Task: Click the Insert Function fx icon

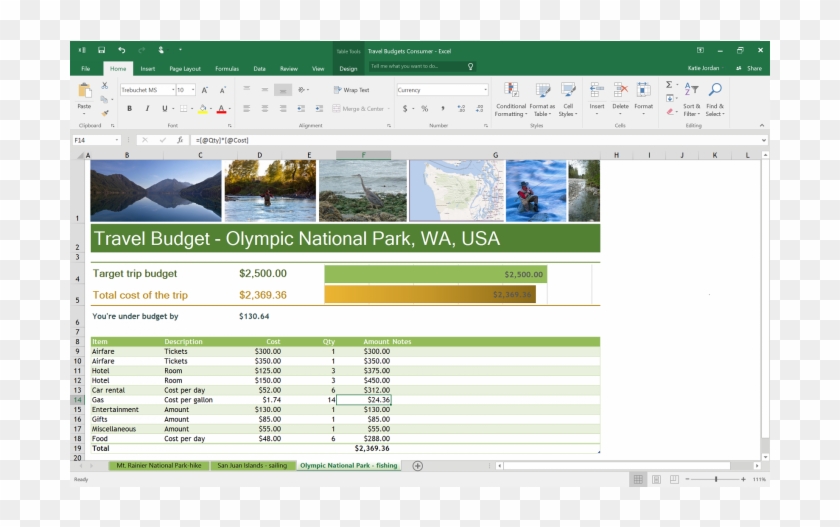Action: [180, 140]
